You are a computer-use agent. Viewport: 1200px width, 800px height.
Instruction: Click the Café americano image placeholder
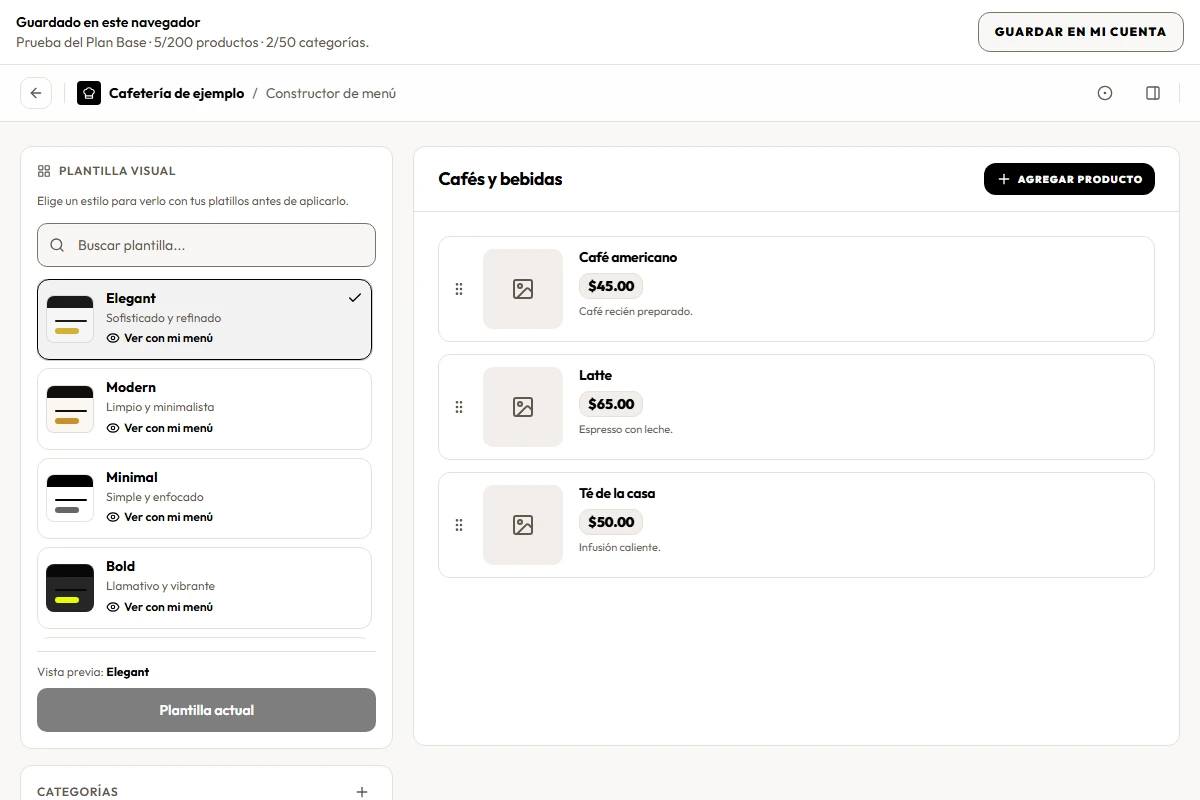point(523,289)
